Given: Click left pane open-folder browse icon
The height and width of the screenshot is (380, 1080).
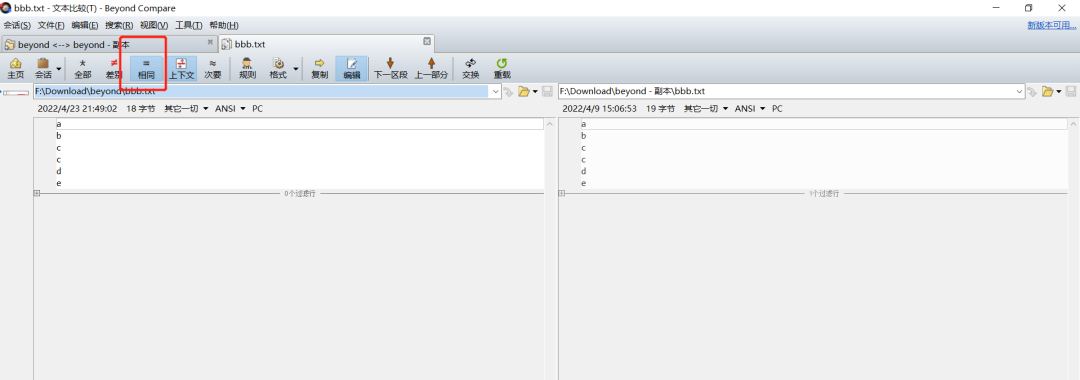Looking at the screenshot, I should tap(523, 91).
